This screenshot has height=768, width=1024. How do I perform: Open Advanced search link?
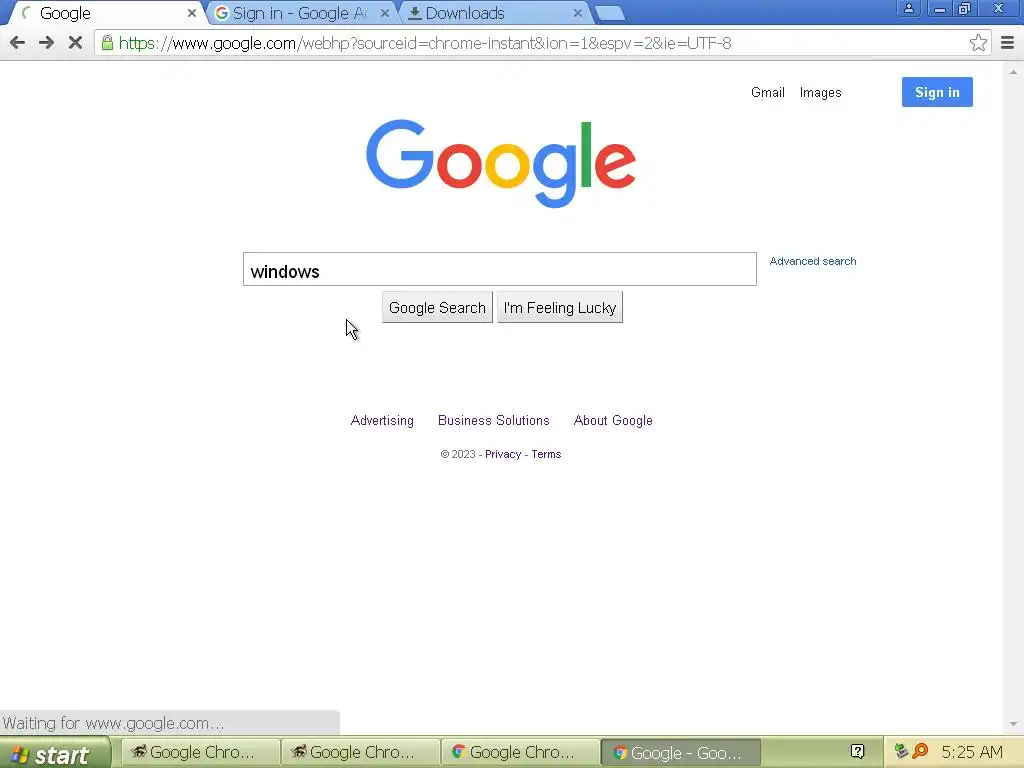tap(812, 261)
